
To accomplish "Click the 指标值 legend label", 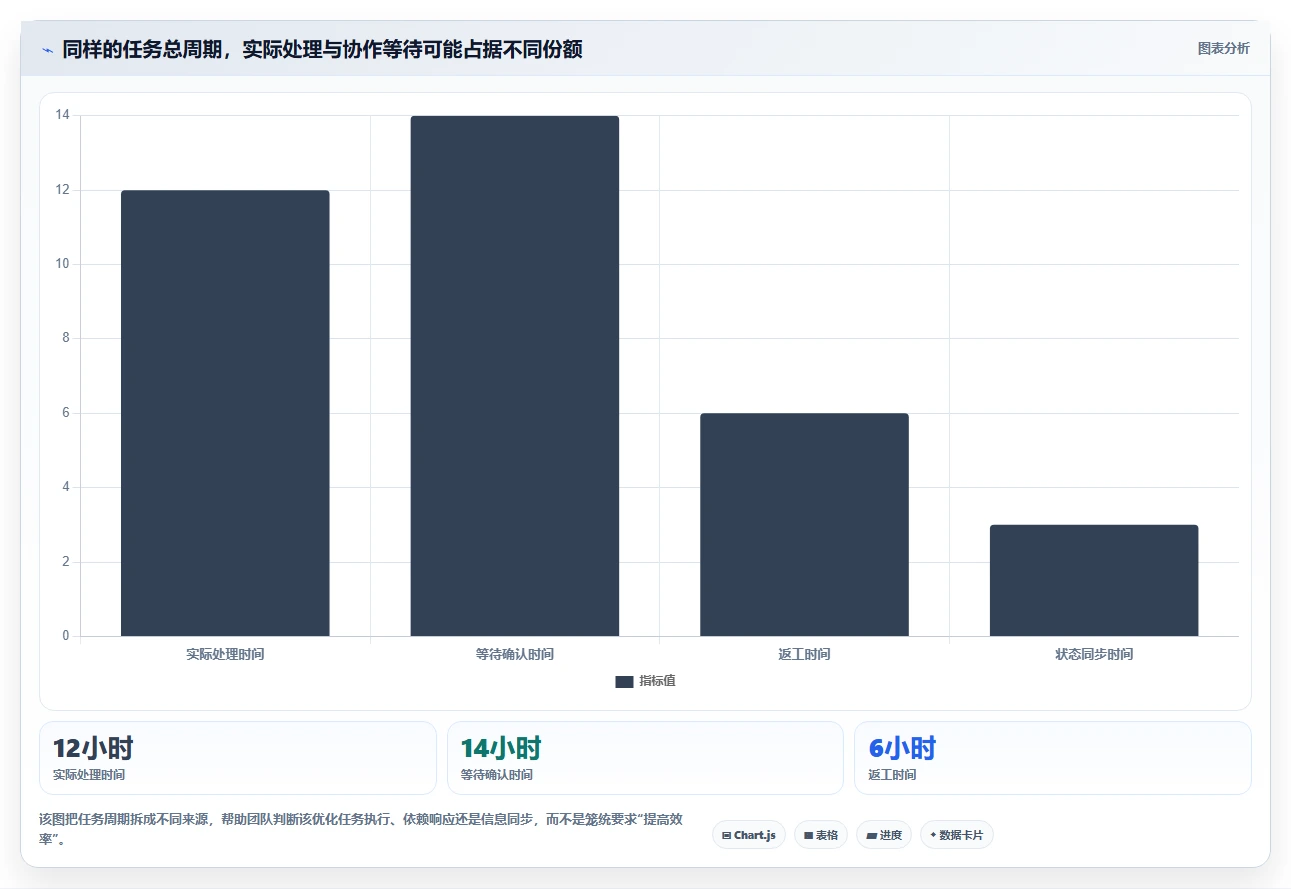I will pyautogui.click(x=657, y=681).
